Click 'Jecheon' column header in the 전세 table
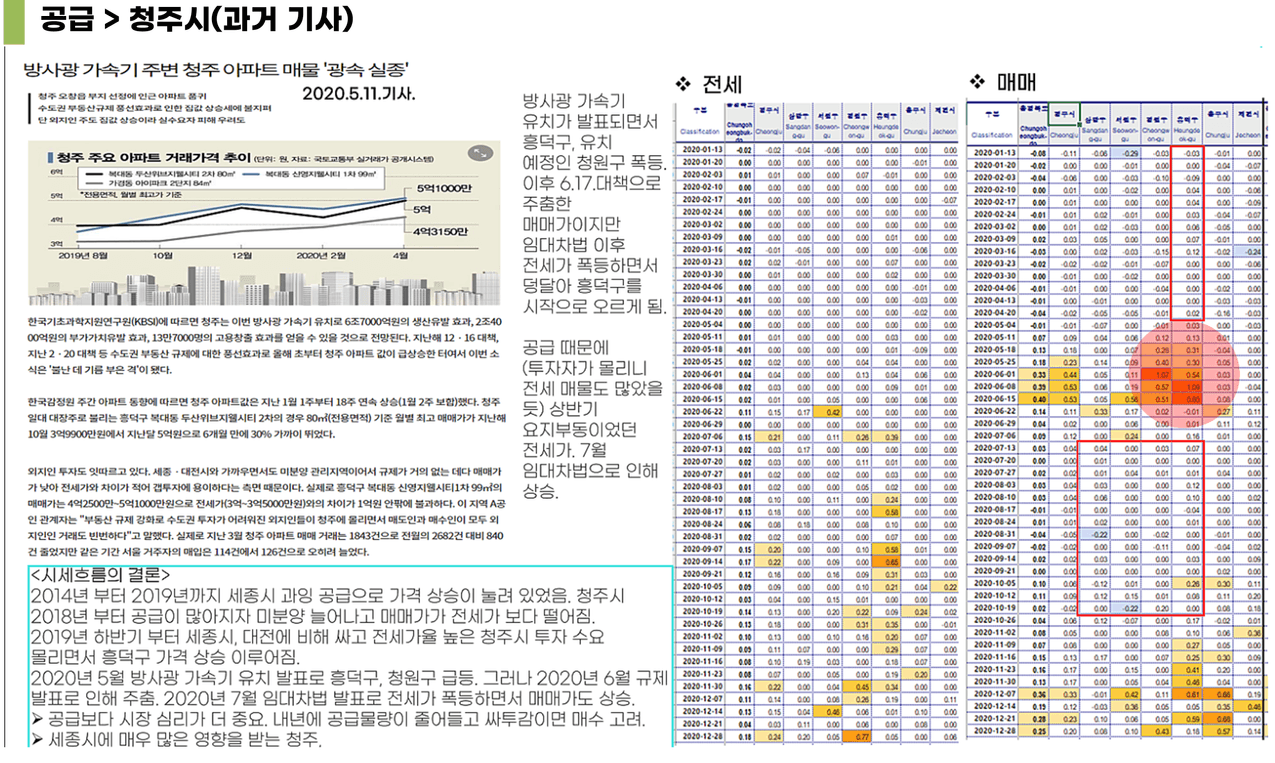The width and height of the screenshot is (1275, 763). coord(943,130)
